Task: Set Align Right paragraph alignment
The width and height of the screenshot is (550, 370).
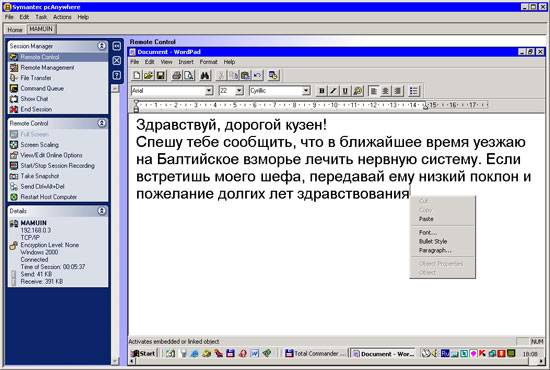Action: [397, 91]
